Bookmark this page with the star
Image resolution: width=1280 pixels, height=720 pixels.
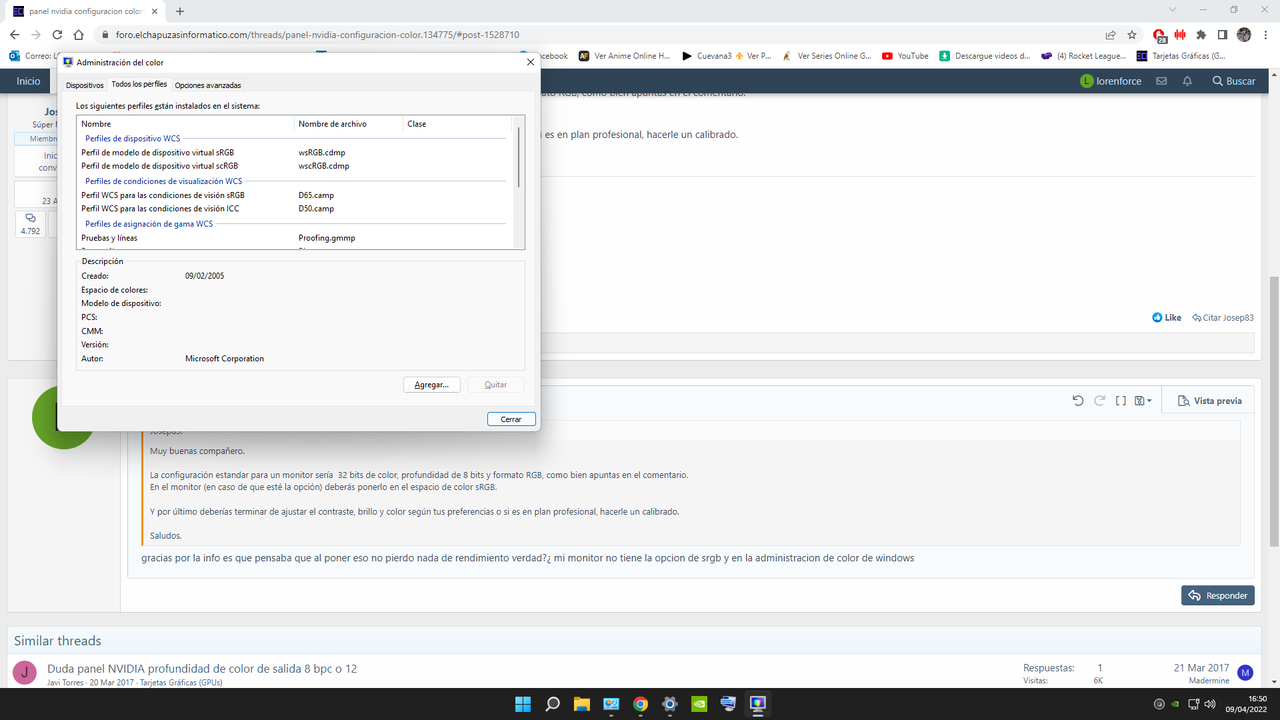[x=1132, y=34]
